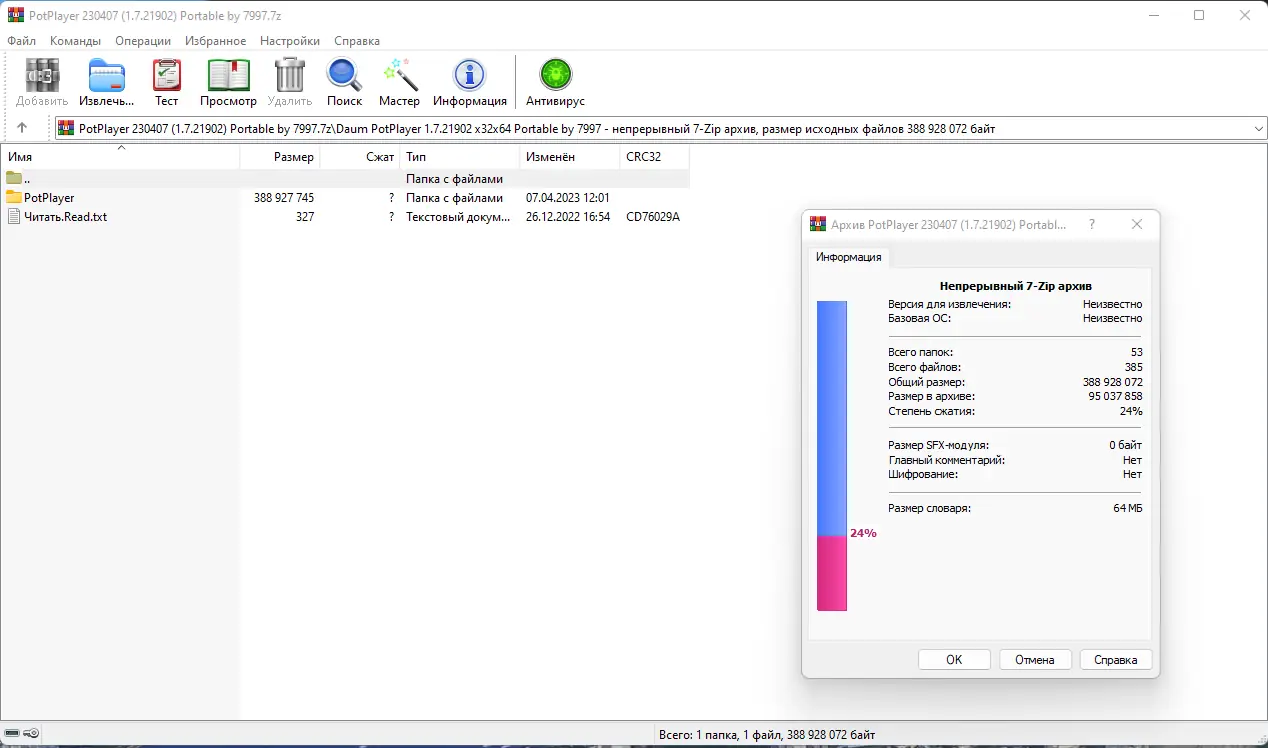Screen dimensions: 1268x748
Task: Select the Извлечь (Extract) toolbar icon
Action: click(x=106, y=75)
